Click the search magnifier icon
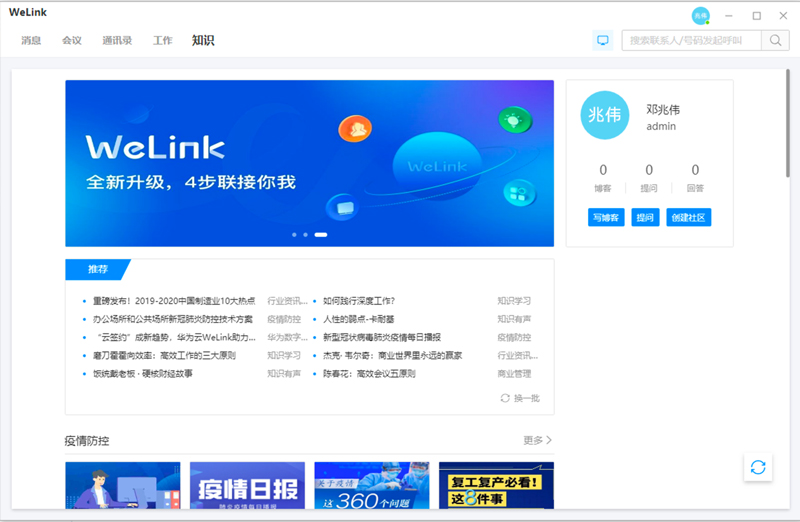 [x=775, y=40]
